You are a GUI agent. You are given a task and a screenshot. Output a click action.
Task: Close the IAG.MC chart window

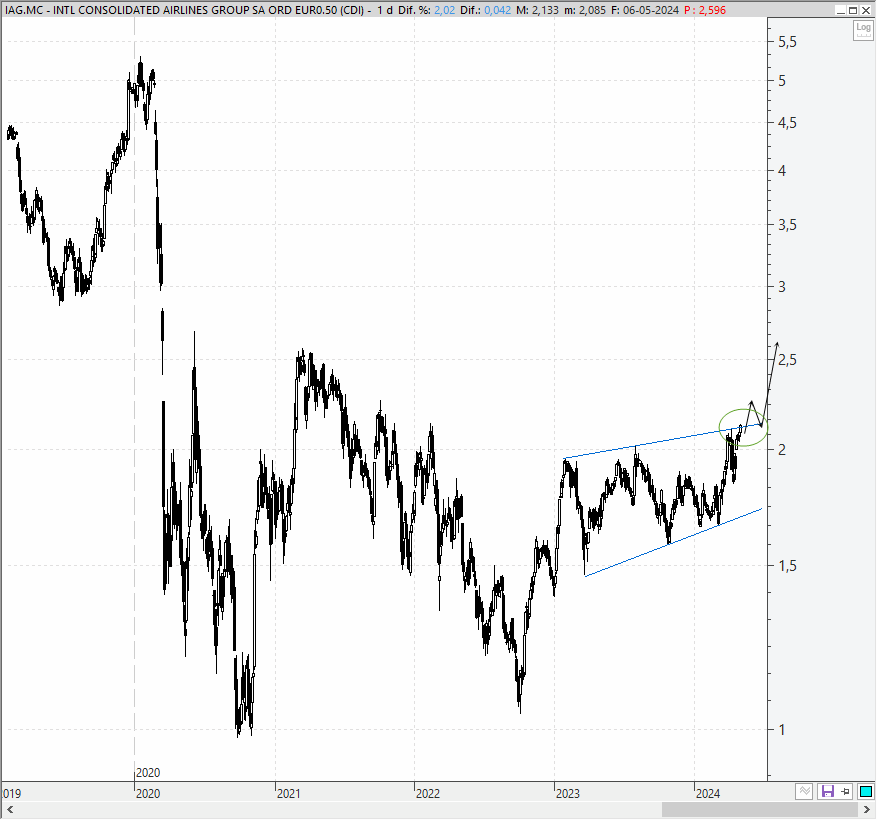(x=866, y=10)
